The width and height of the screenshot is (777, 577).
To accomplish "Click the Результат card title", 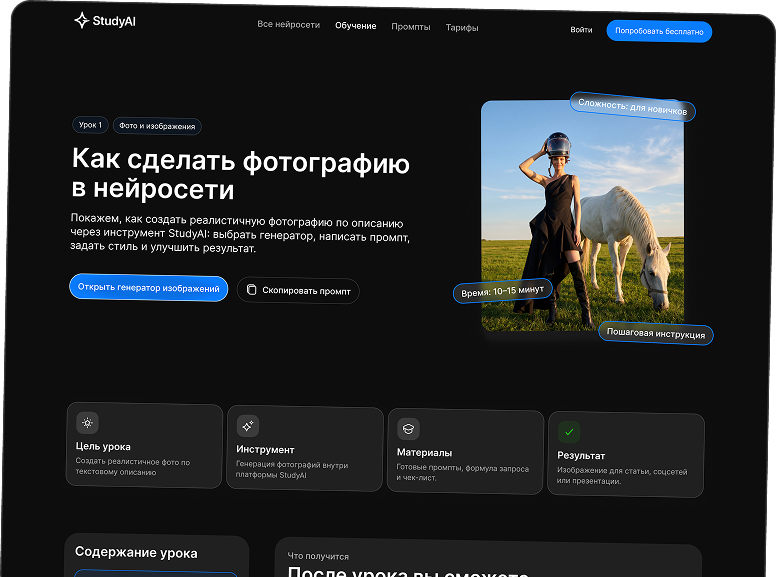I will tap(581, 455).
